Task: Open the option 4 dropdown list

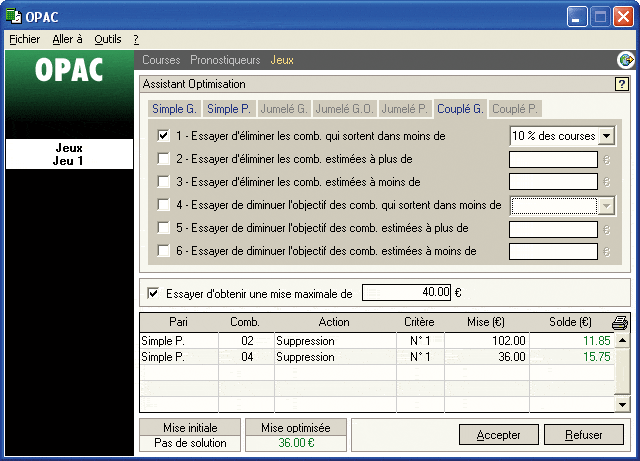Action: [606, 205]
